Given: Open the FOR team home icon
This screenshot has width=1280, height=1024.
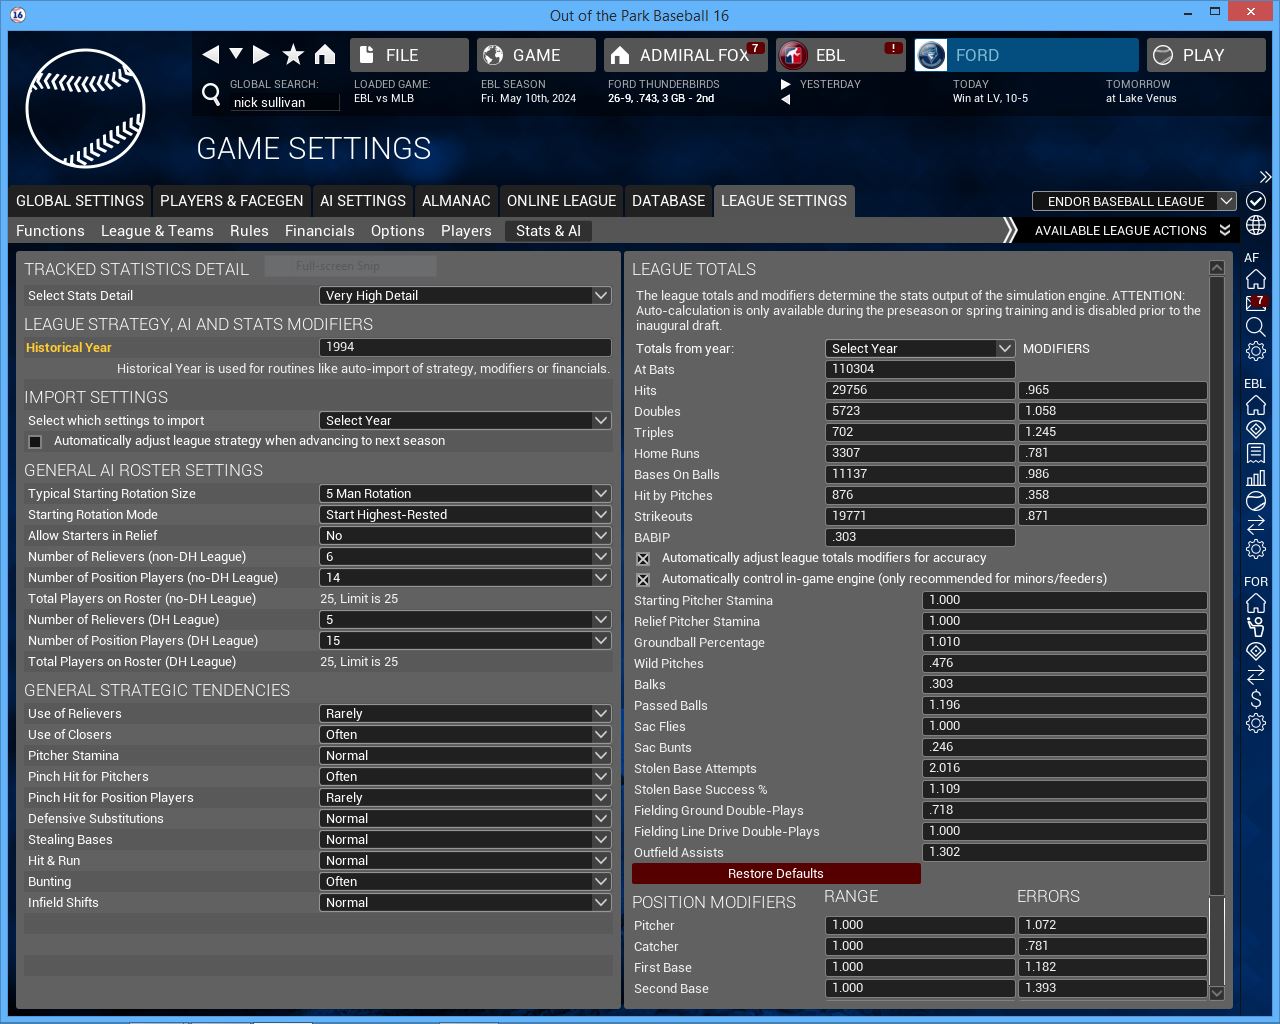Looking at the screenshot, I should click(x=1256, y=603).
